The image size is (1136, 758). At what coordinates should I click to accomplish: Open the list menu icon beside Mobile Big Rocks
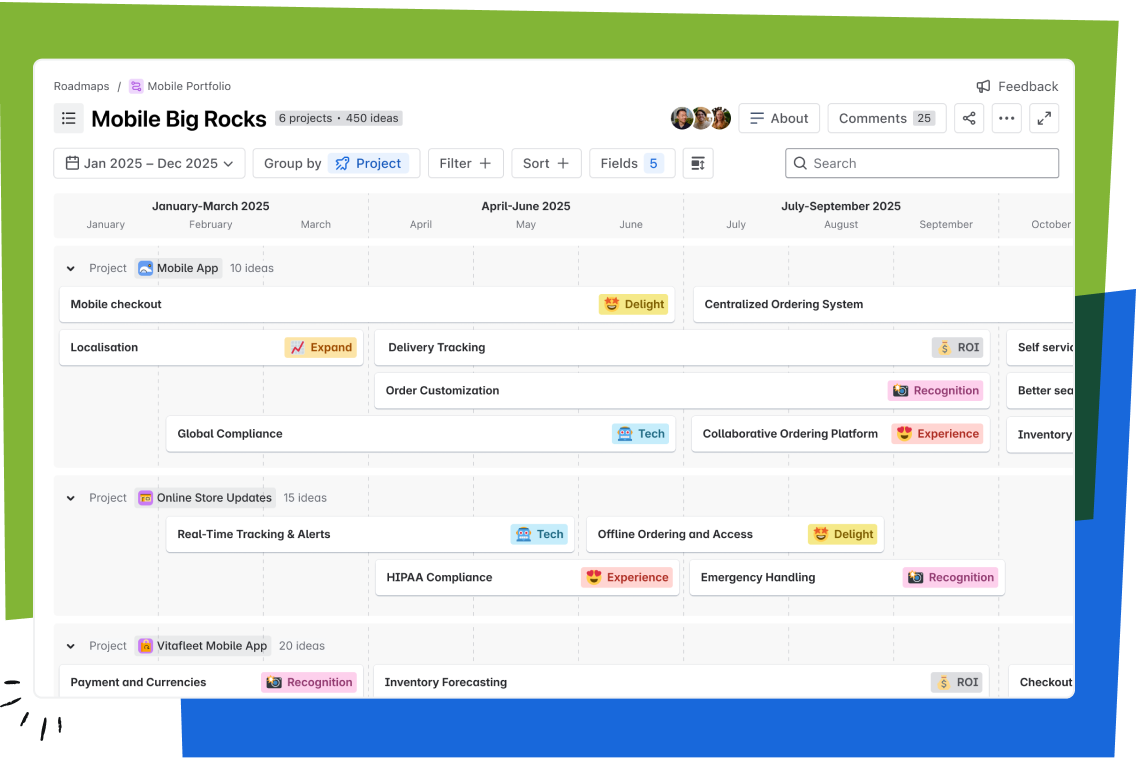[x=69, y=118]
